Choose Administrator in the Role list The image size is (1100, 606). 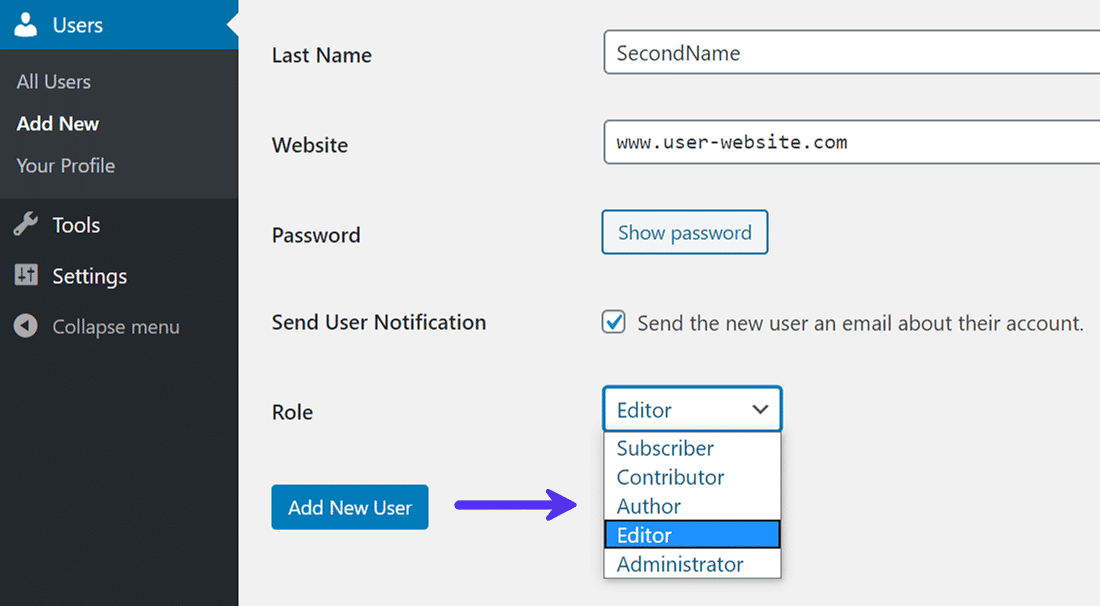(680, 564)
